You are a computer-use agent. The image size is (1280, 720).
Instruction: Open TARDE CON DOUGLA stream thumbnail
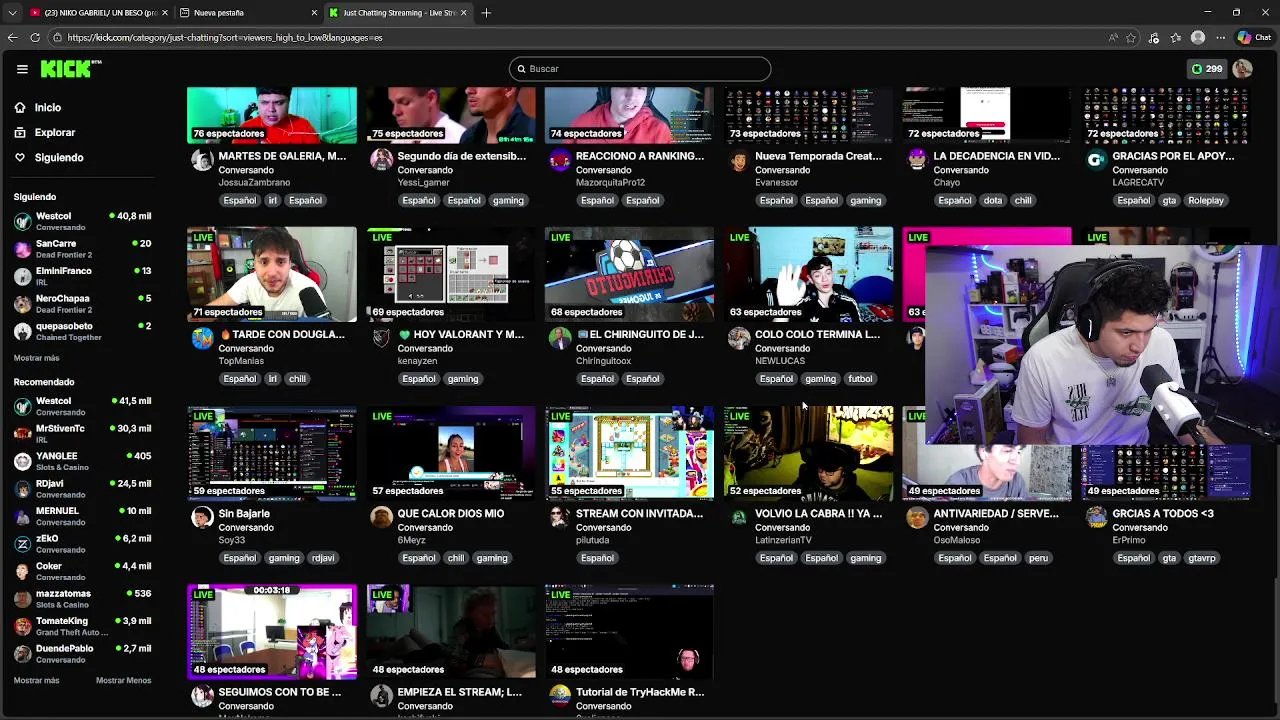point(271,274)
